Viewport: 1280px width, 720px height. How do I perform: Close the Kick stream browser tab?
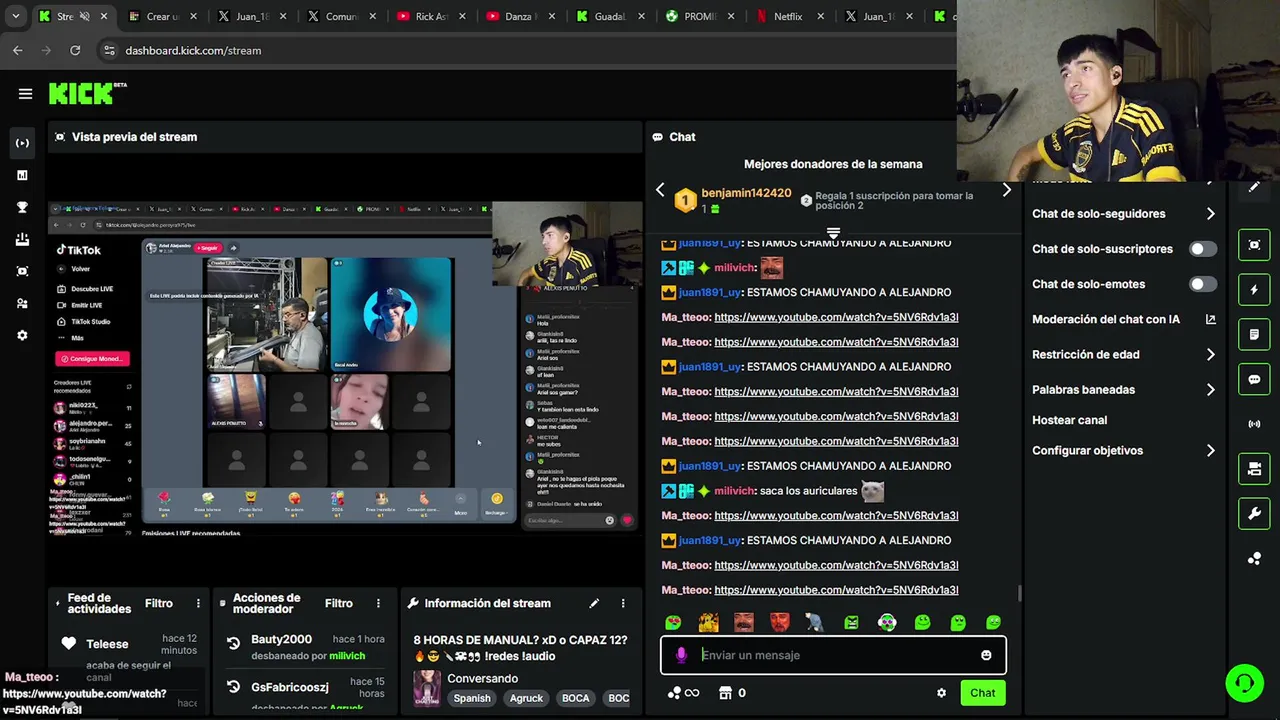(x=103, y=16)
